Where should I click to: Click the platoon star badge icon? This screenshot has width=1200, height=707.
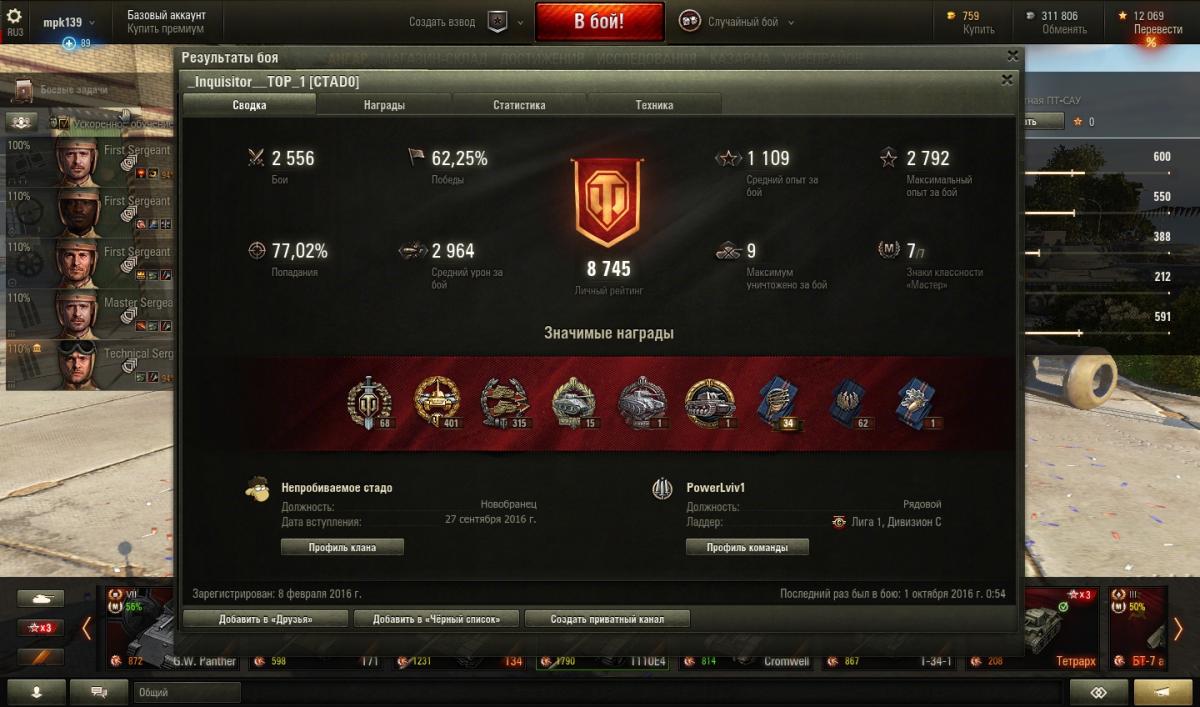click(497, 22)
